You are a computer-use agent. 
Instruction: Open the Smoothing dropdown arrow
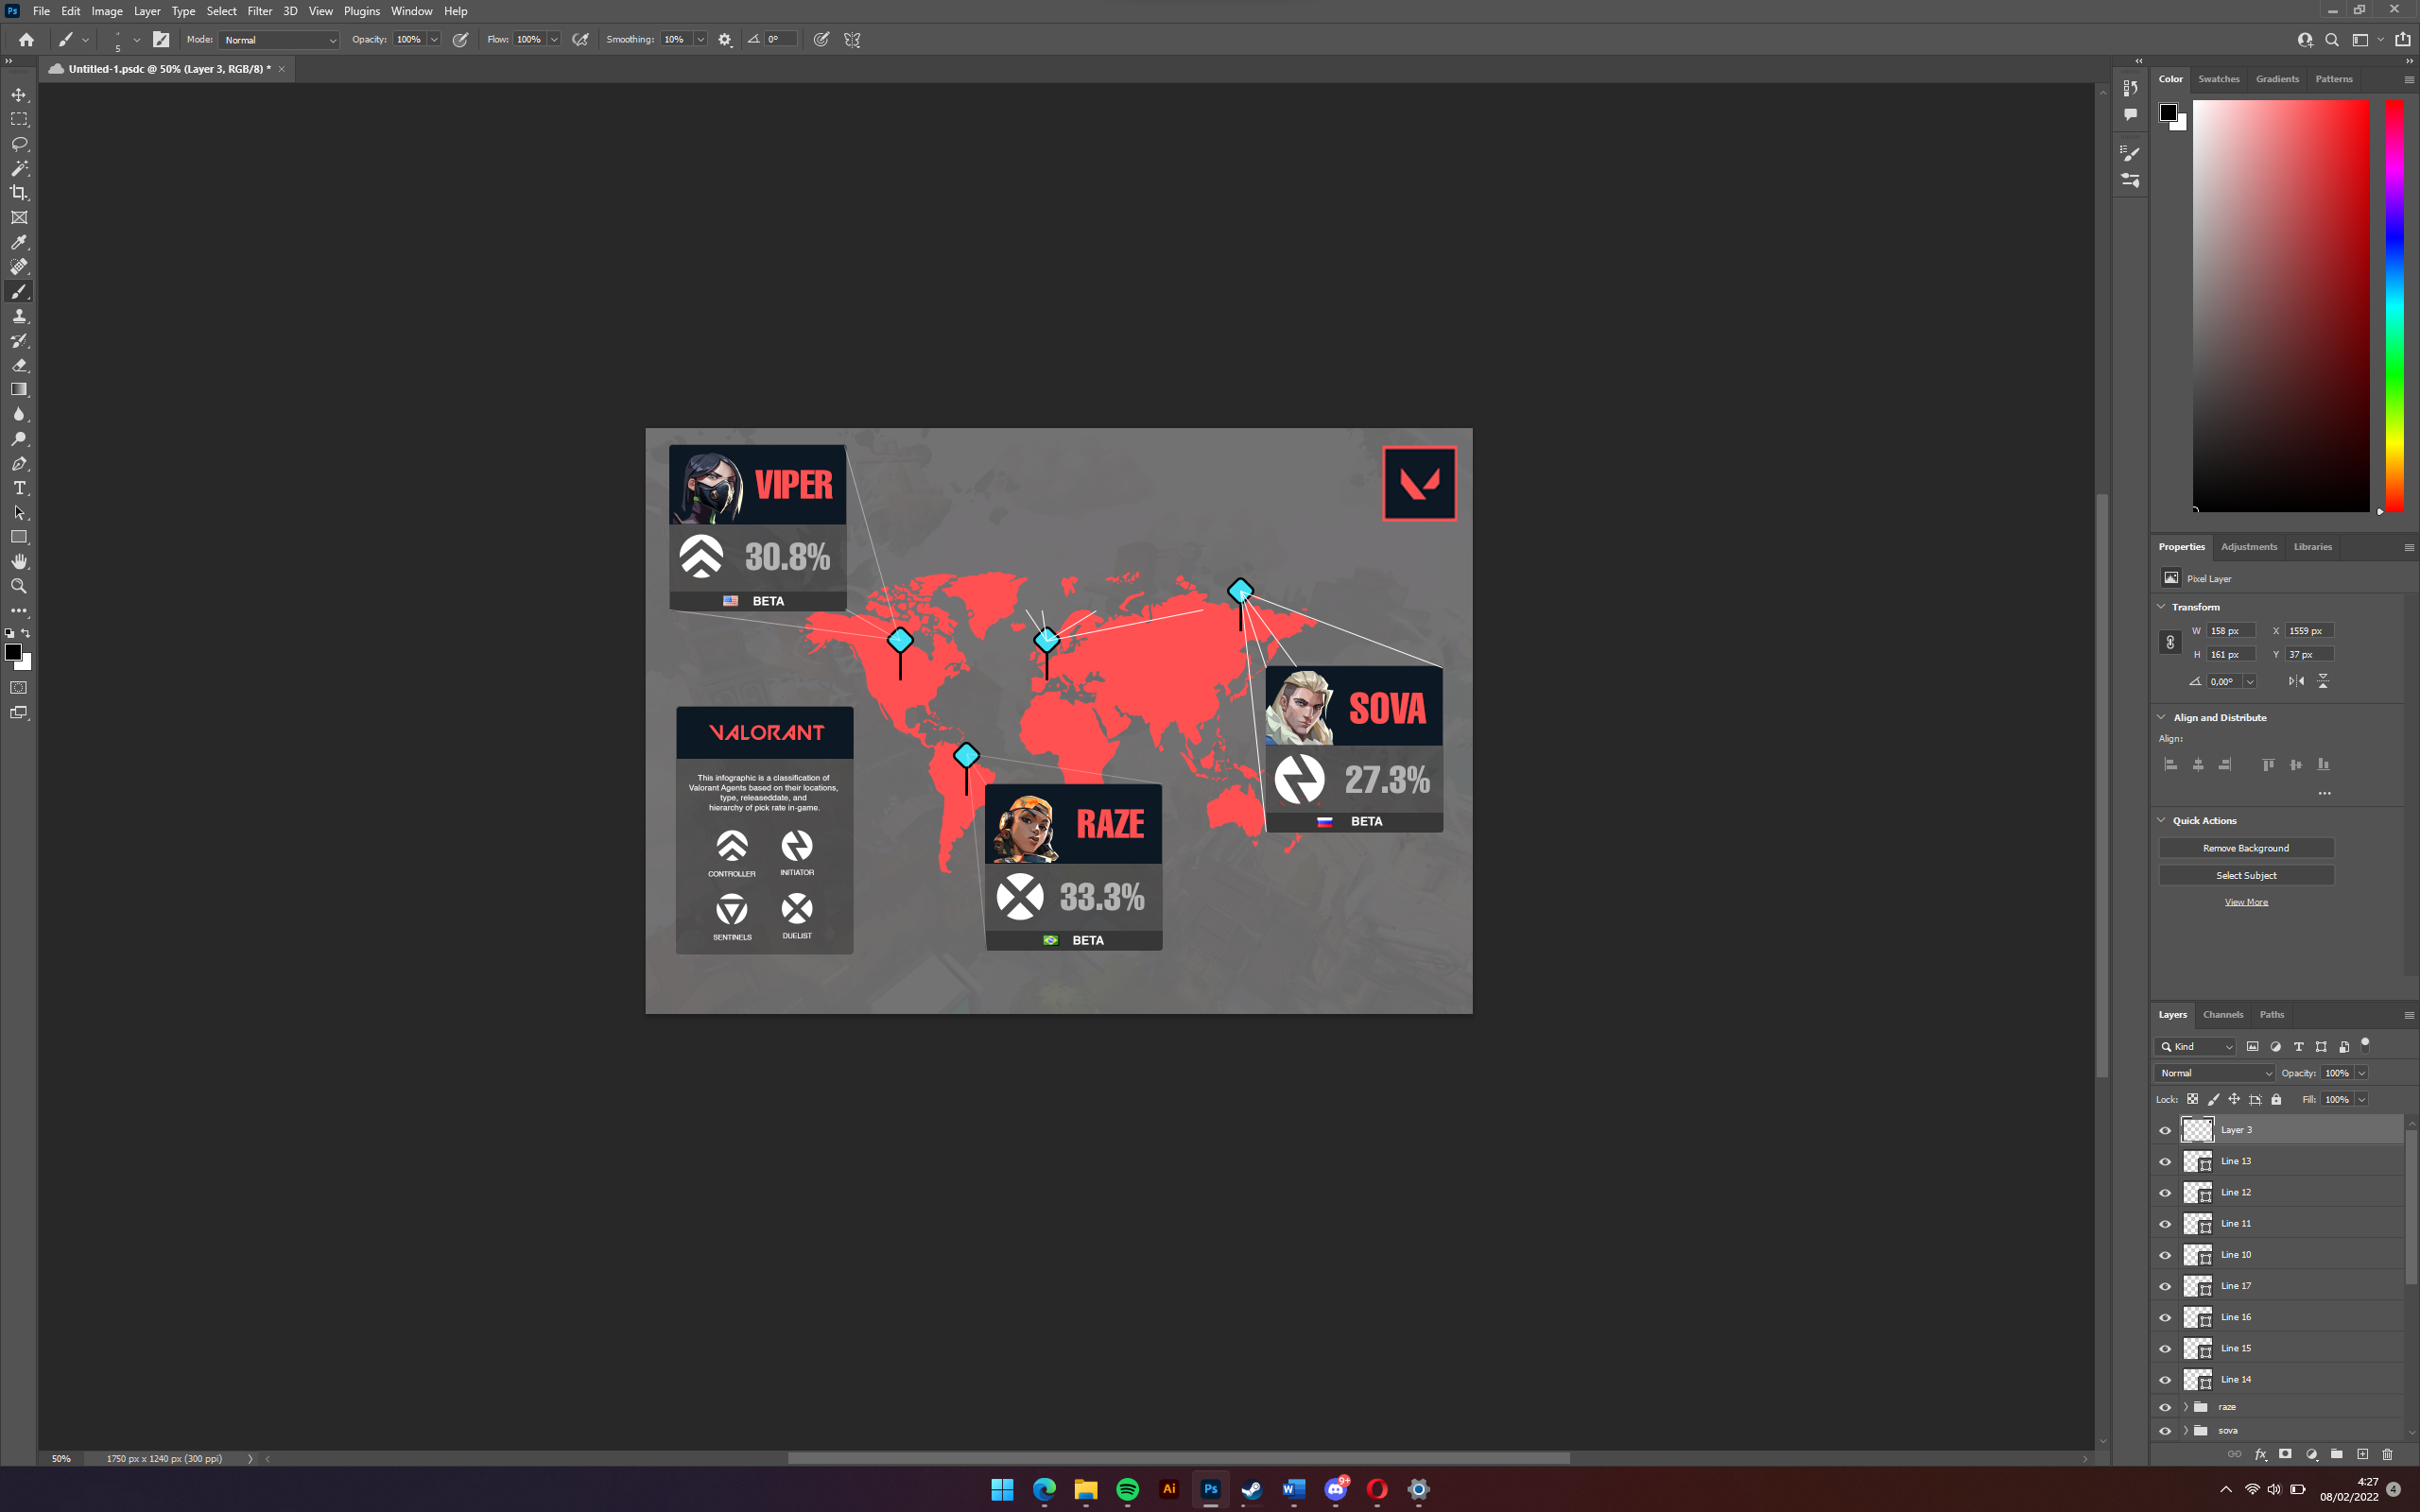(700, 40)
